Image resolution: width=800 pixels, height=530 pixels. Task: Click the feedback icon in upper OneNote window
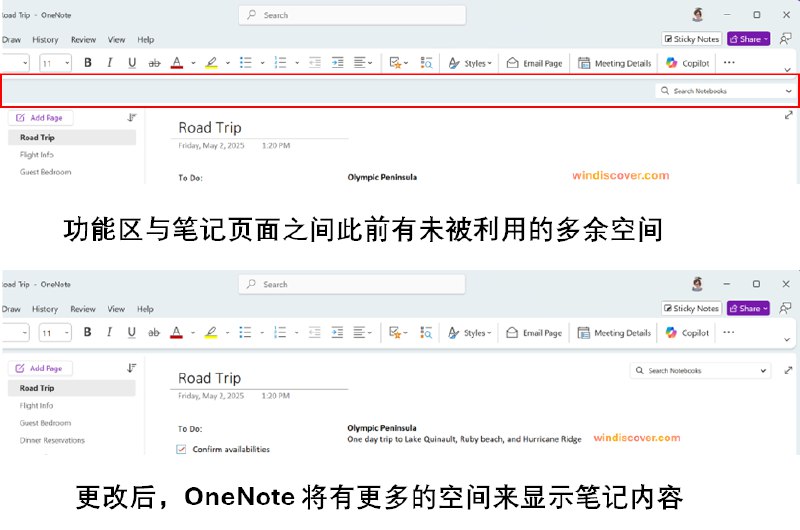785,39
